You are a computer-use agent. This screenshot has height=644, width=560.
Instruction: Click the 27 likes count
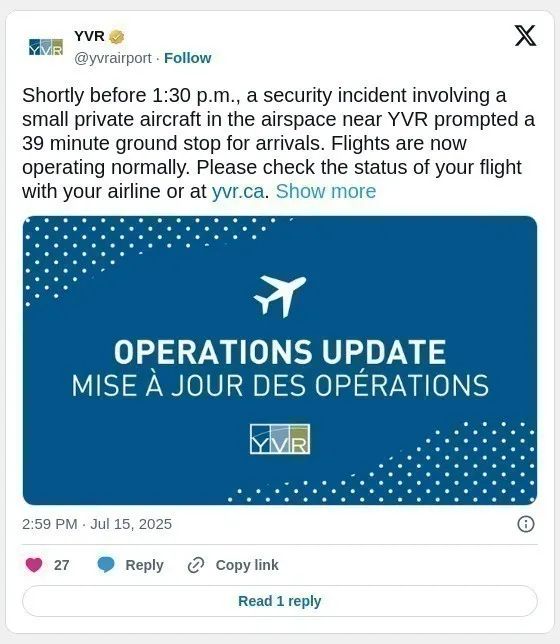tap(61, 565)
